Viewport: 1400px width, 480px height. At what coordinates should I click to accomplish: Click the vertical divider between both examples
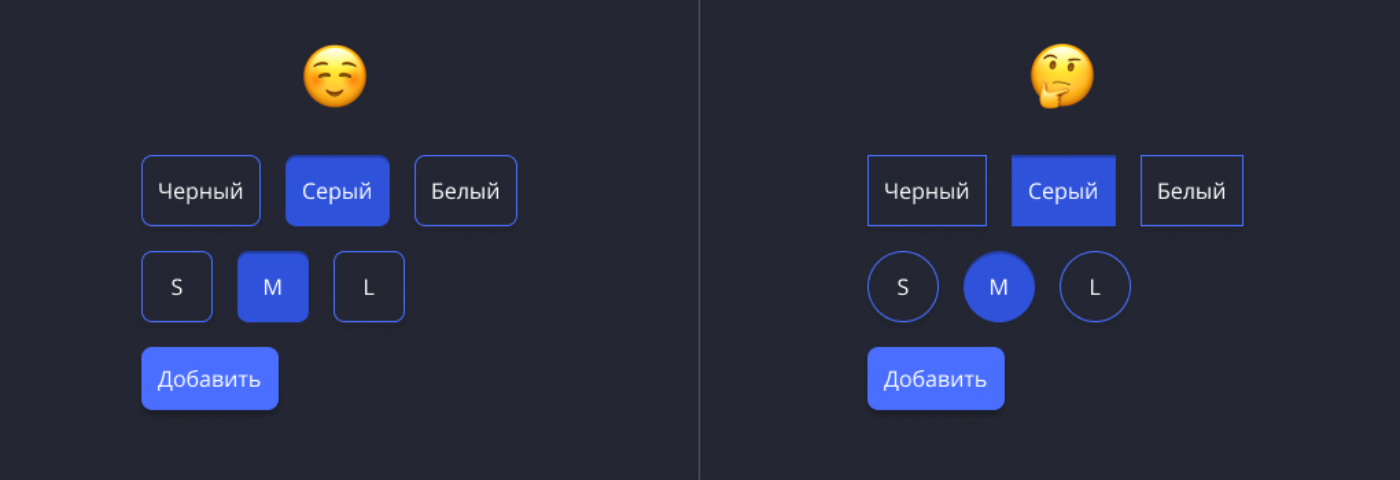[699, 240]
